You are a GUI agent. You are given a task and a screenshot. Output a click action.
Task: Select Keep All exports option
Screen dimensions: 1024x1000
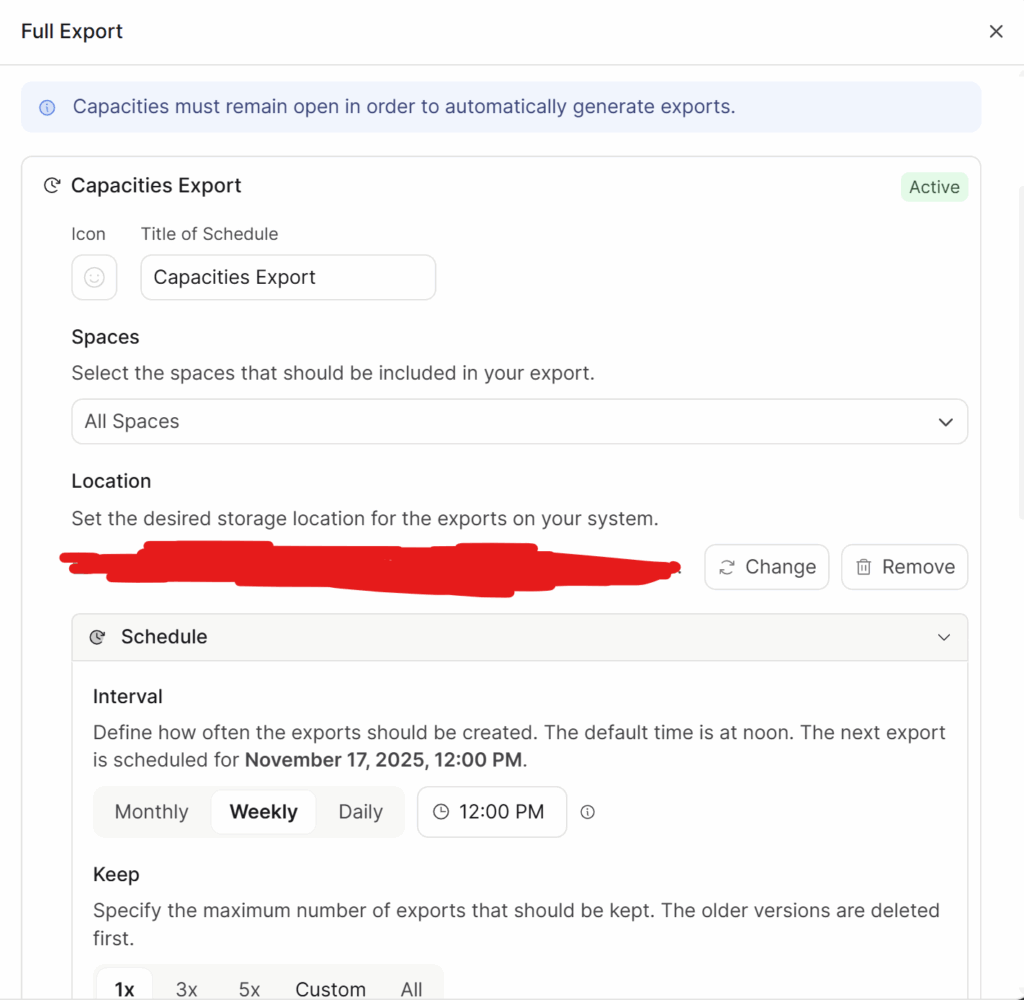click(x=412, y=988)
